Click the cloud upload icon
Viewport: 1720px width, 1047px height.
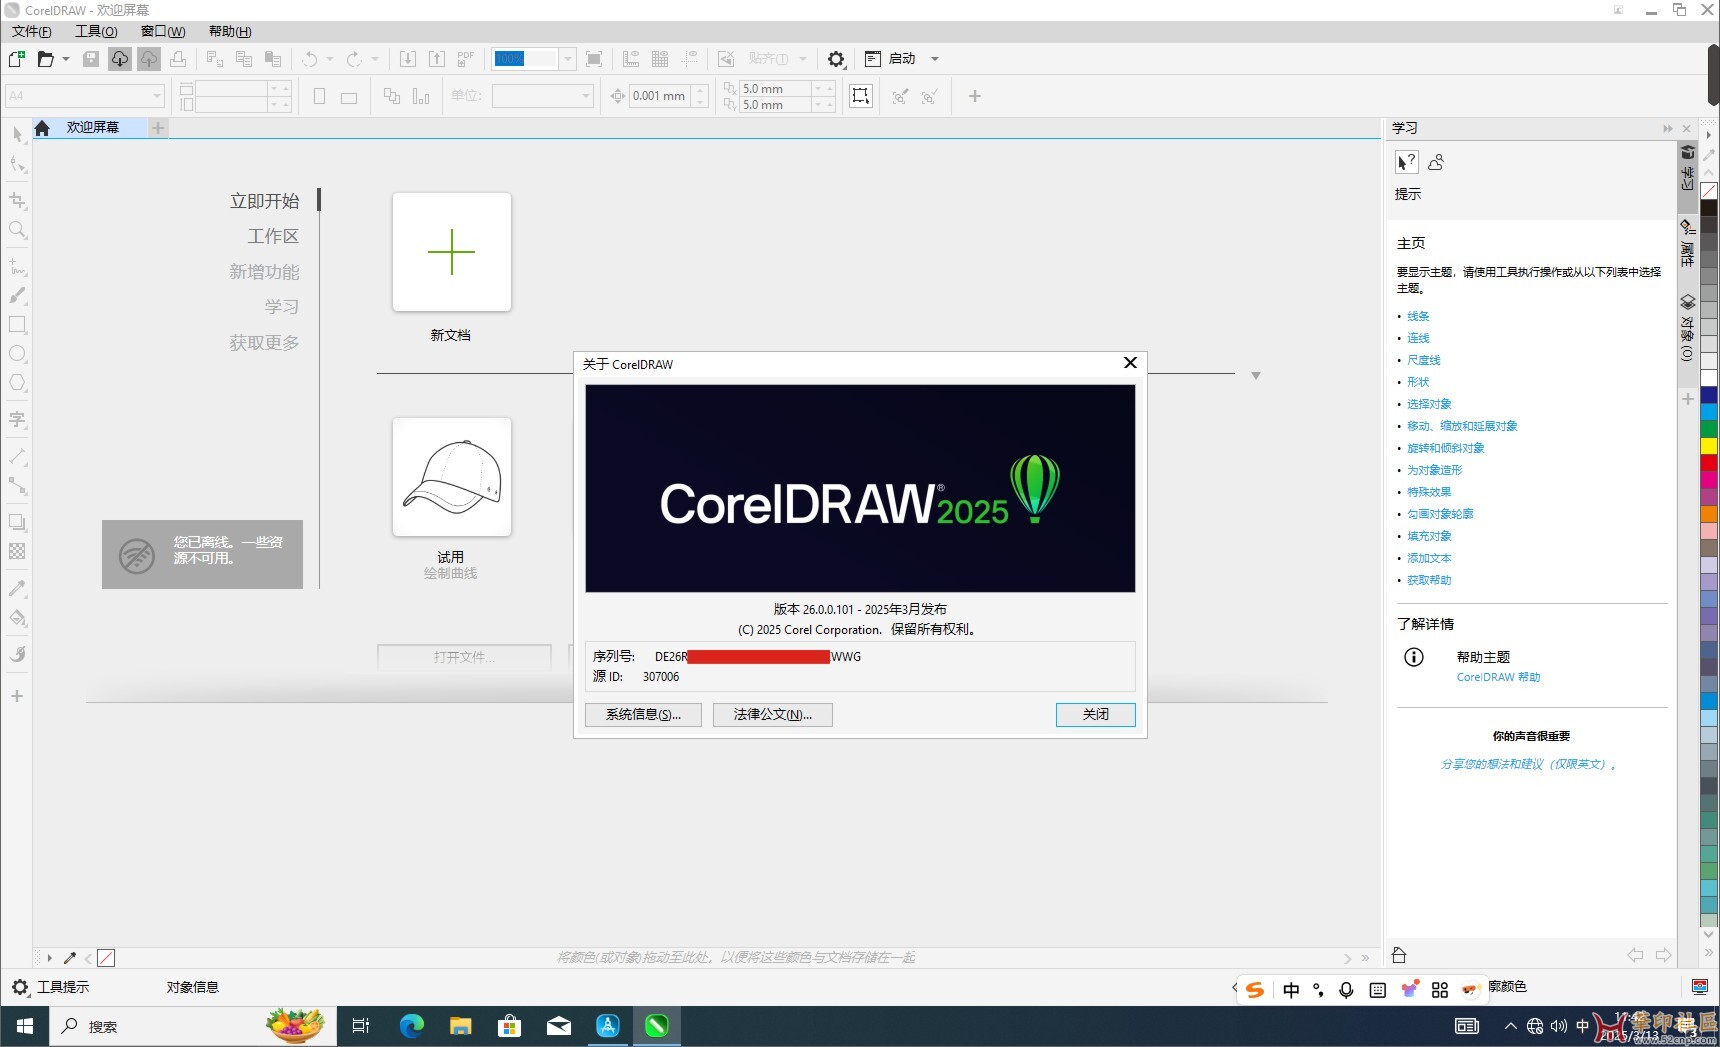(149, 59)
